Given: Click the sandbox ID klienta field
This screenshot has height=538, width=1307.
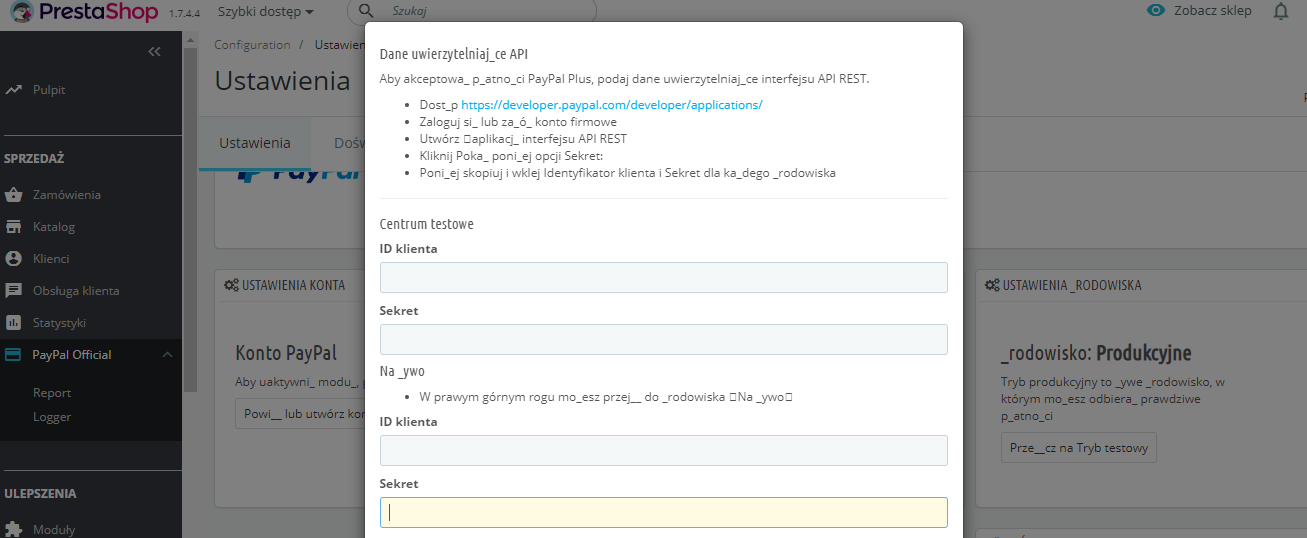Looking at the screenshot, I should 663,278.
